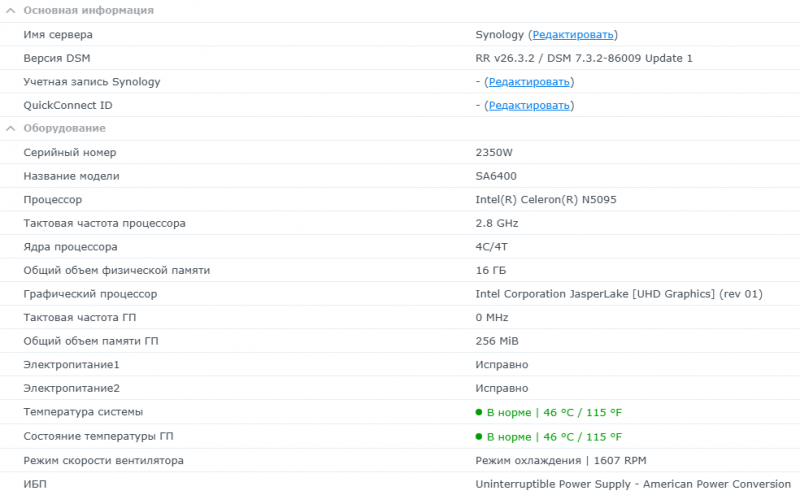Click Редактировать link next to server name Synology
Screen dimensions: 800x495
pyautogui.click(x=573, y=34)
